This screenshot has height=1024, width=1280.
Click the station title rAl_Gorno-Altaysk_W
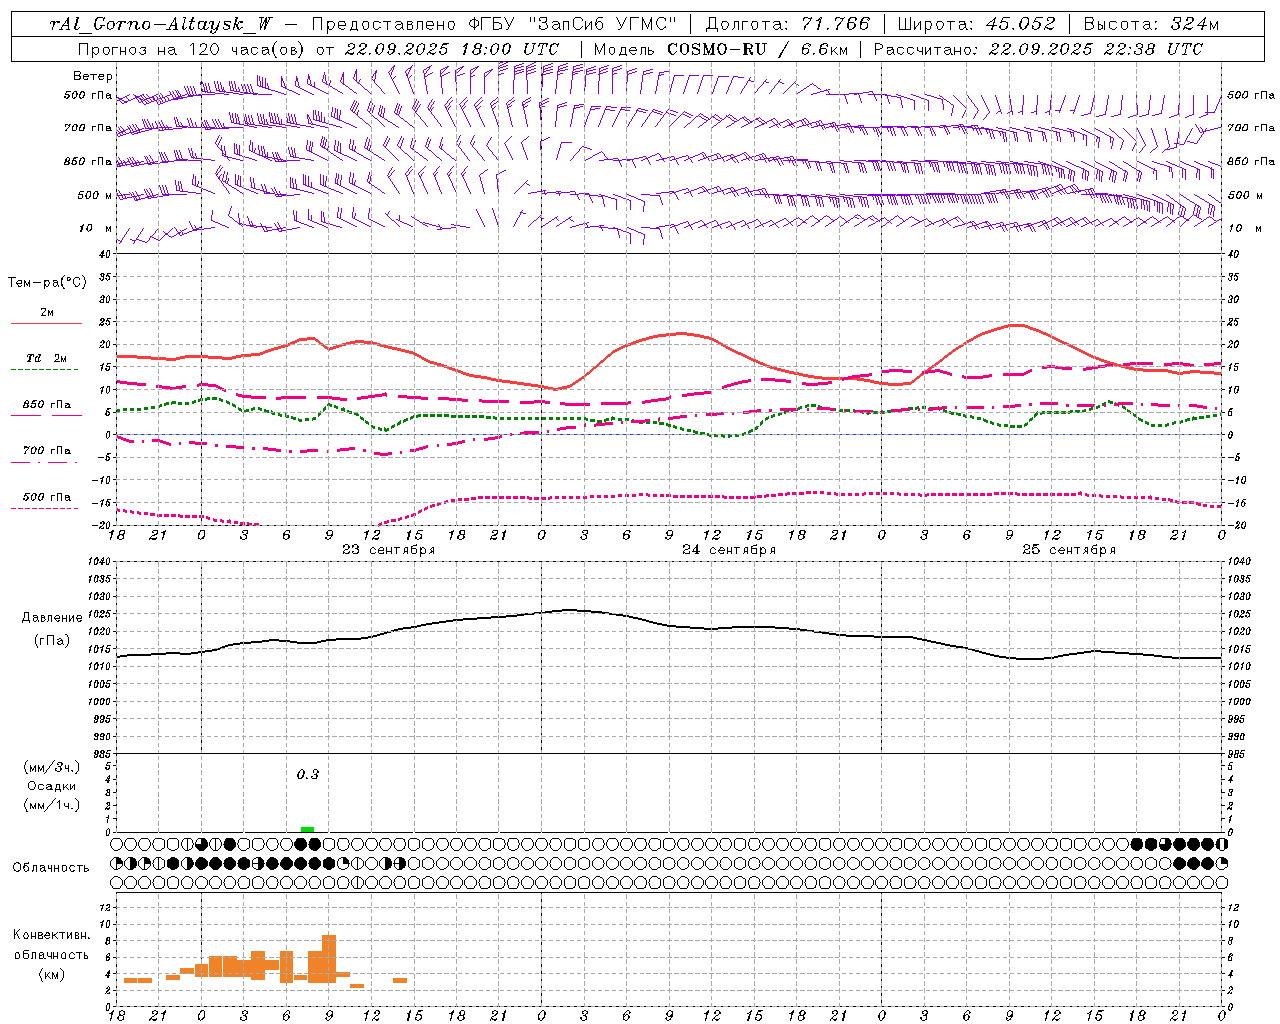coord(162,24)
